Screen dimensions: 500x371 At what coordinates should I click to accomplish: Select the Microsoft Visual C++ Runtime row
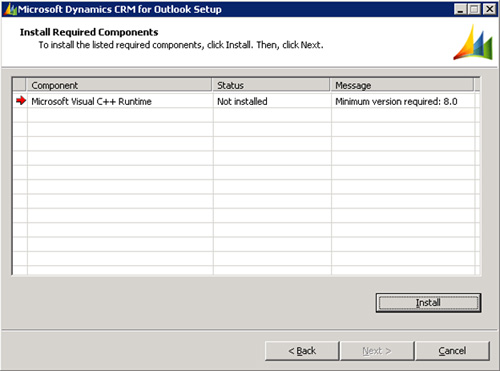click(x=246, y=101)
